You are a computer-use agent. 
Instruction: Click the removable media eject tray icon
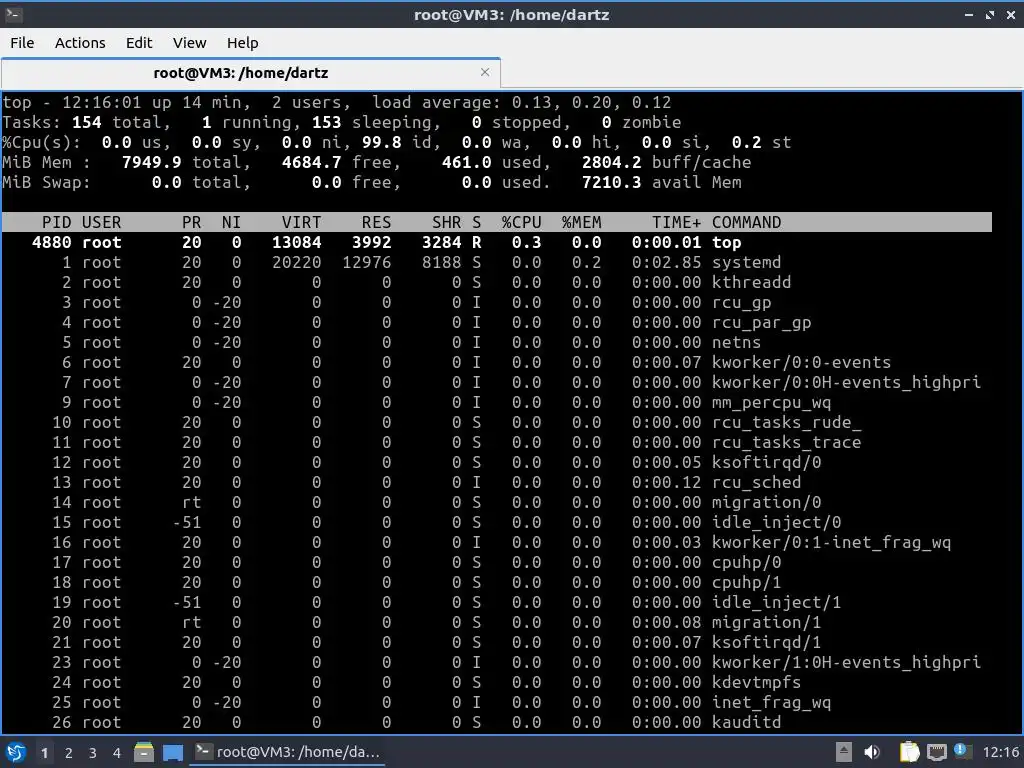(x=844, y=752)
